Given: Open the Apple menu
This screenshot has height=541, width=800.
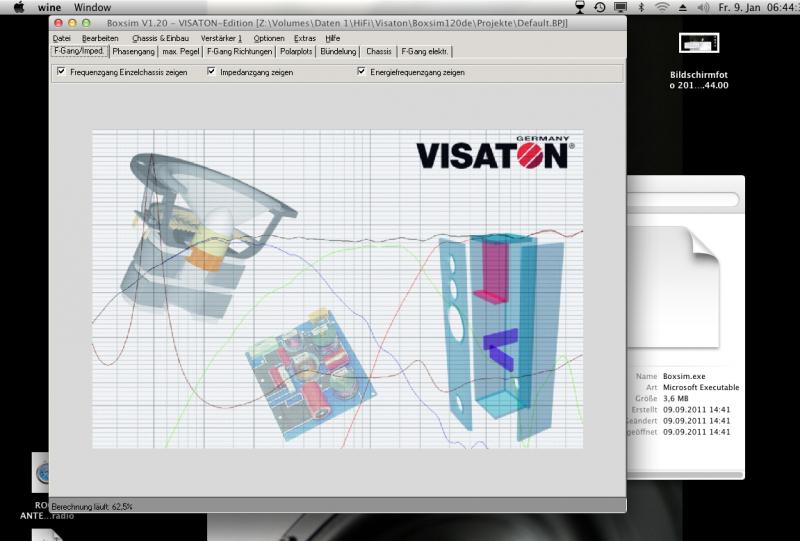Looking at the screenshot, I should (19, 7).
